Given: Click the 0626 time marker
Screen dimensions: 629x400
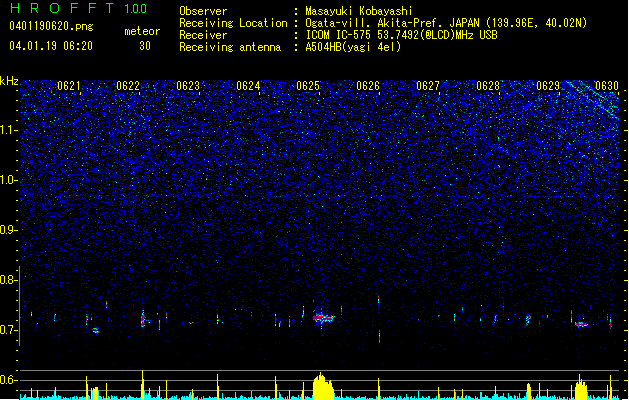Looking at the screenshot, I should click(368, 86).
